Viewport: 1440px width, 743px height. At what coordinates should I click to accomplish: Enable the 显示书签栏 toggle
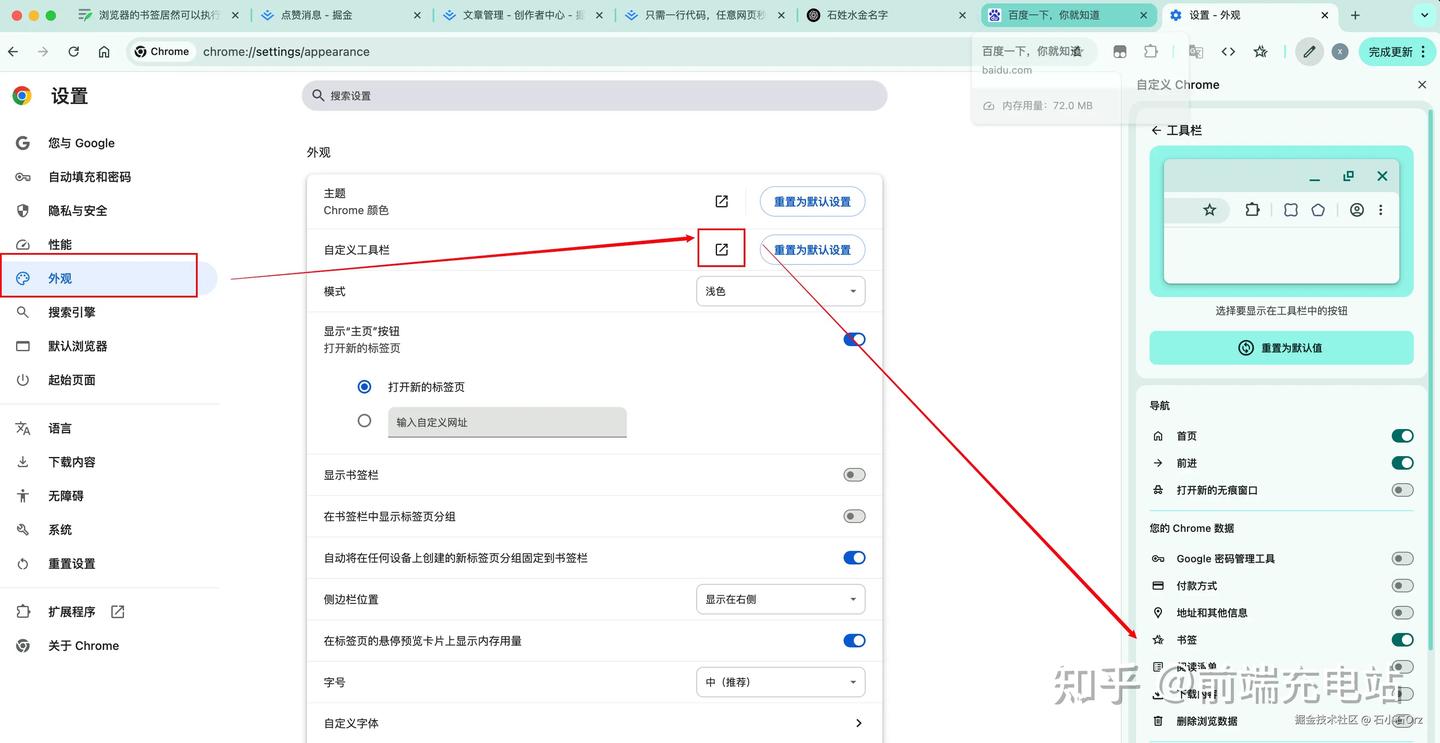[853, 474]
